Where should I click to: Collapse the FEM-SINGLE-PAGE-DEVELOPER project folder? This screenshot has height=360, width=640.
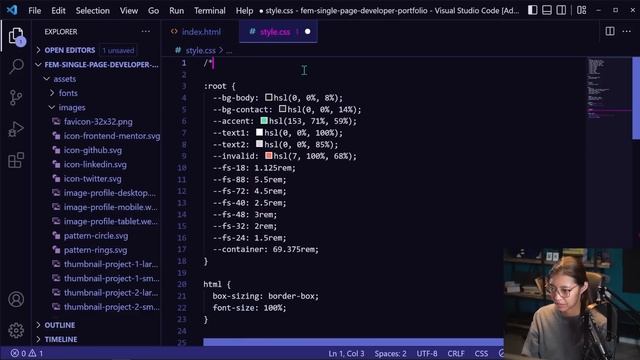pos(97,64)
